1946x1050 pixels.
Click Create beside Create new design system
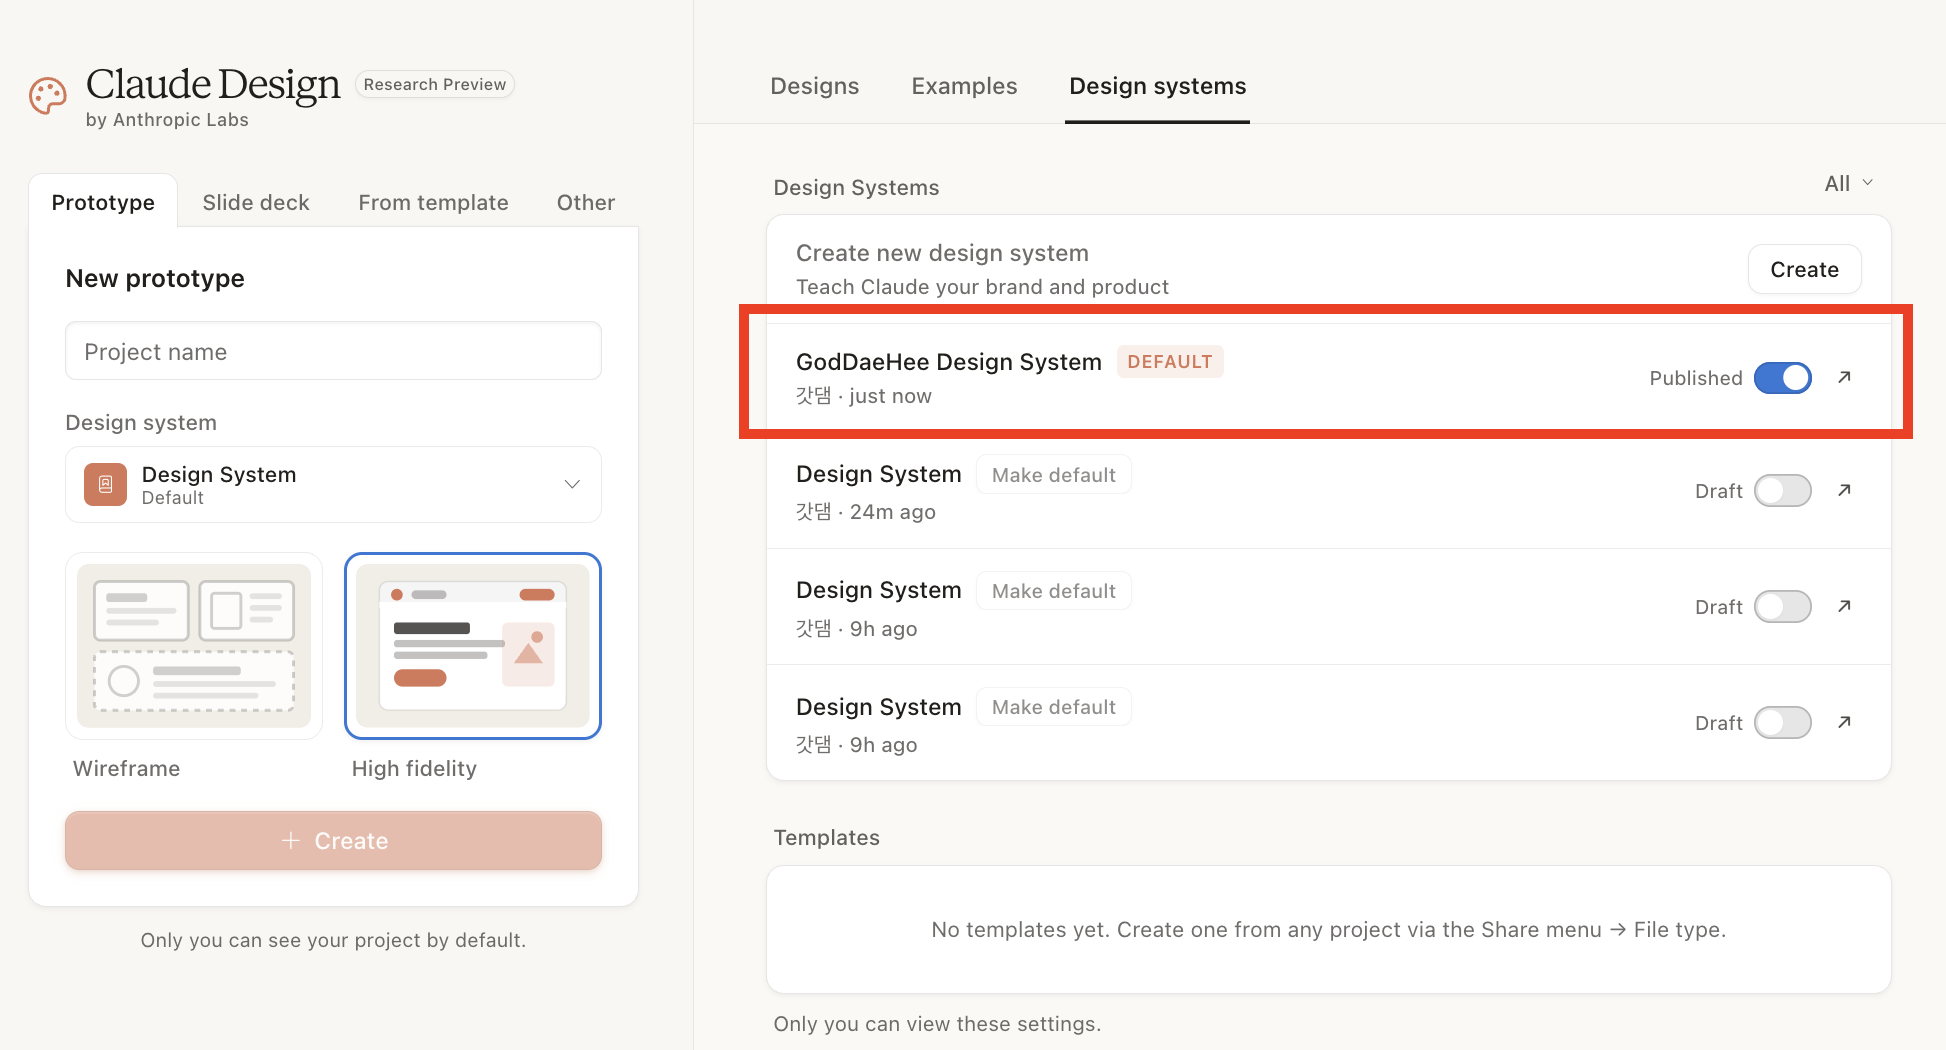click(1804, 269)
